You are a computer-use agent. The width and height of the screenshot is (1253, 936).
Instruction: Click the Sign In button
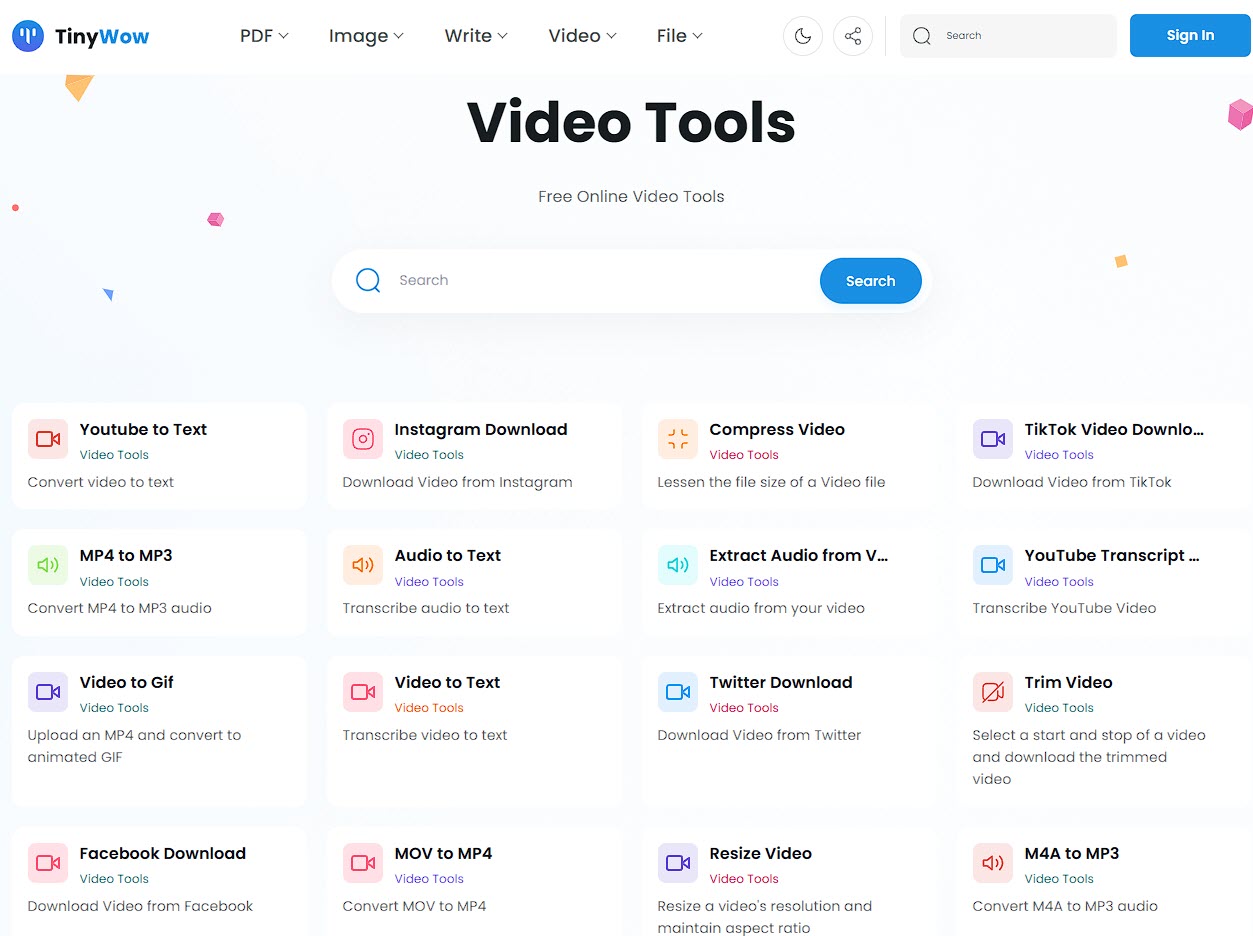(x=1190, y=36)
